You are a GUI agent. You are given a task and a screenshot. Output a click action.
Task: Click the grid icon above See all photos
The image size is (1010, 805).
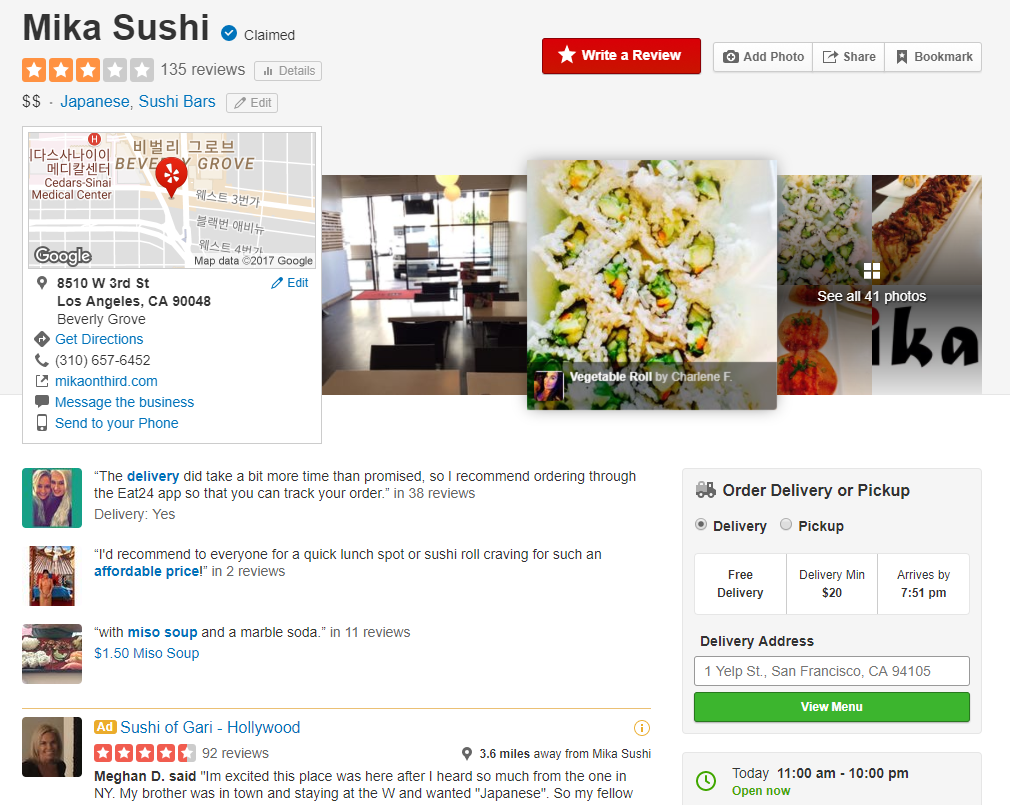point(872,270)
